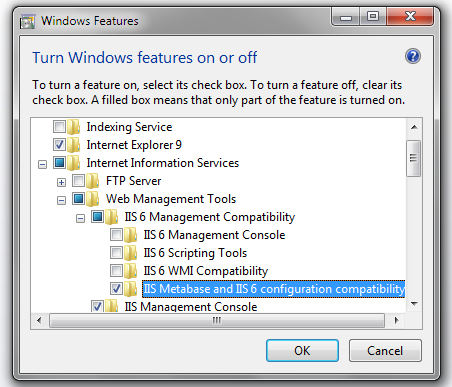Click the Windows Features title bar icon
This screenshot has width=452, height=387.
(x=27, y=21)
